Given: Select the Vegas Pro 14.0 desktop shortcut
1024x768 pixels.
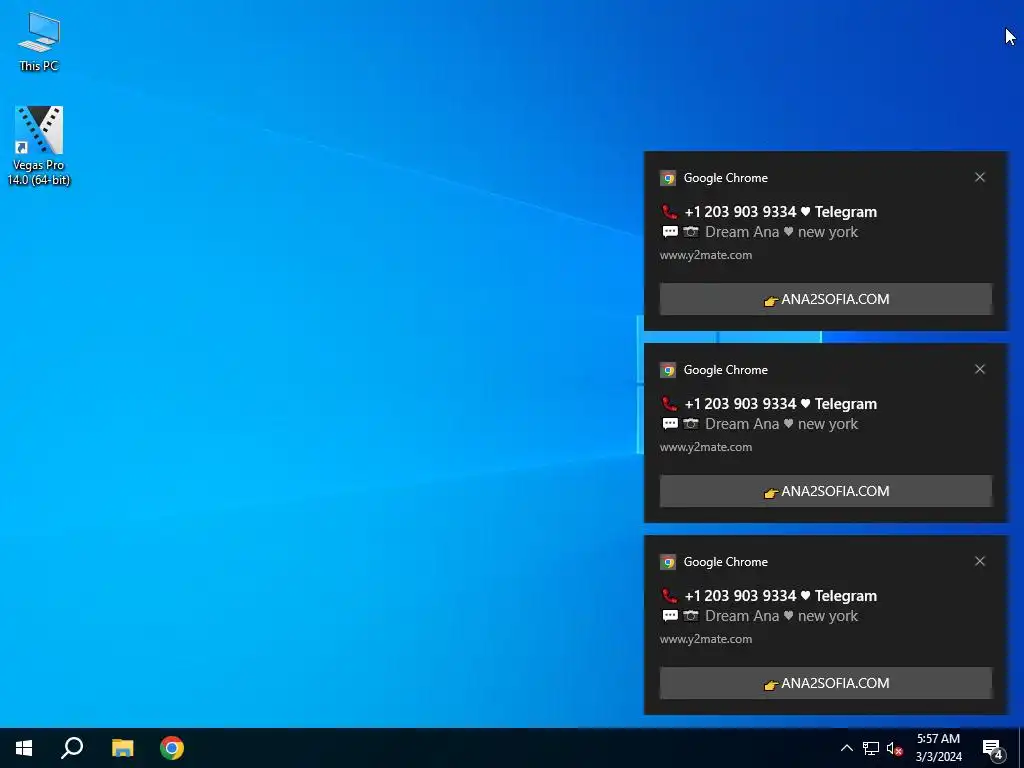Looking at the screenshot, I should (39, 146).
